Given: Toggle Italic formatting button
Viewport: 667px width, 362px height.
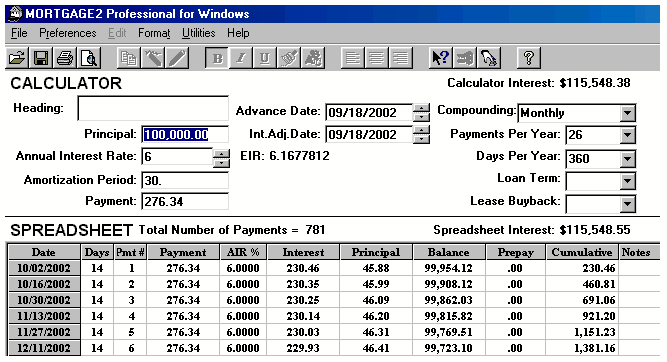Looking at the screenshot, I should [241, 58].
